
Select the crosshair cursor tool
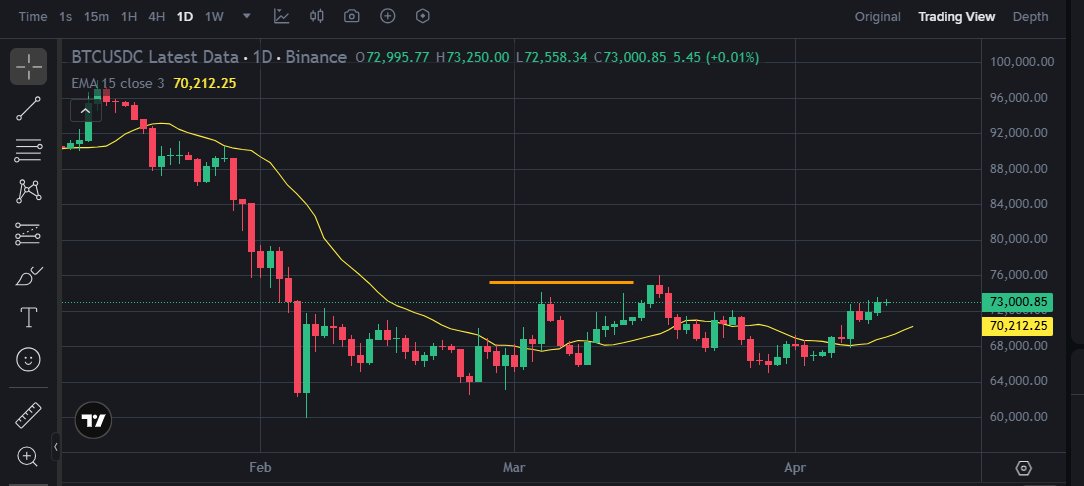tap(28, 66)
